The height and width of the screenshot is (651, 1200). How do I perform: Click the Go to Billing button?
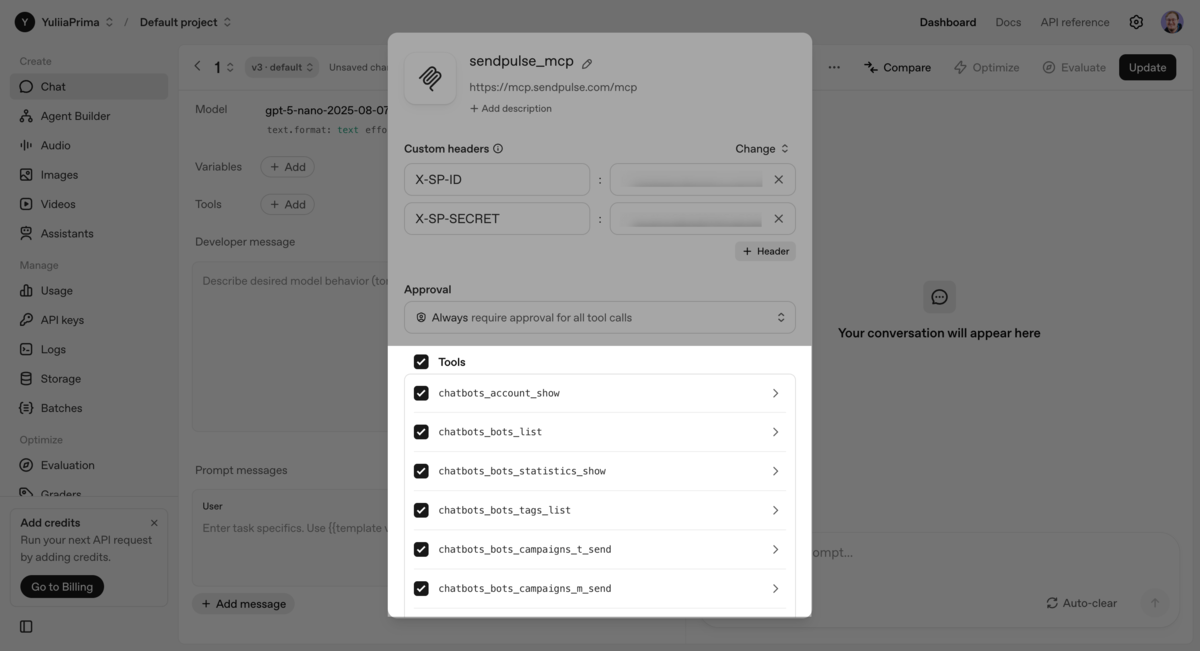(62, 587)
